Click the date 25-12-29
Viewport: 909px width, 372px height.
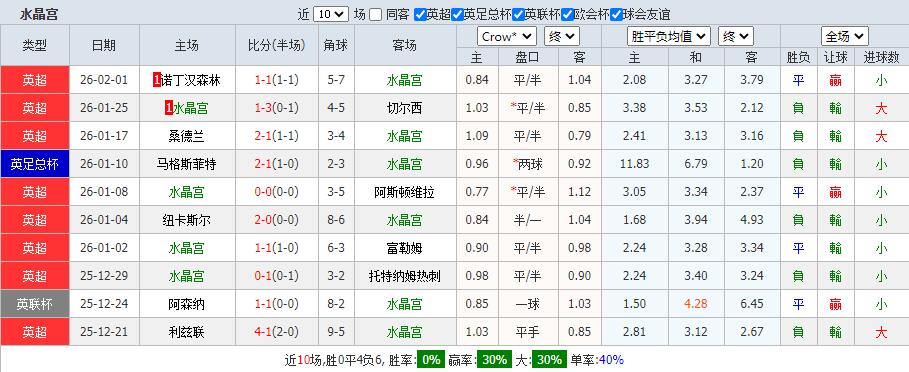pos(104,276)
